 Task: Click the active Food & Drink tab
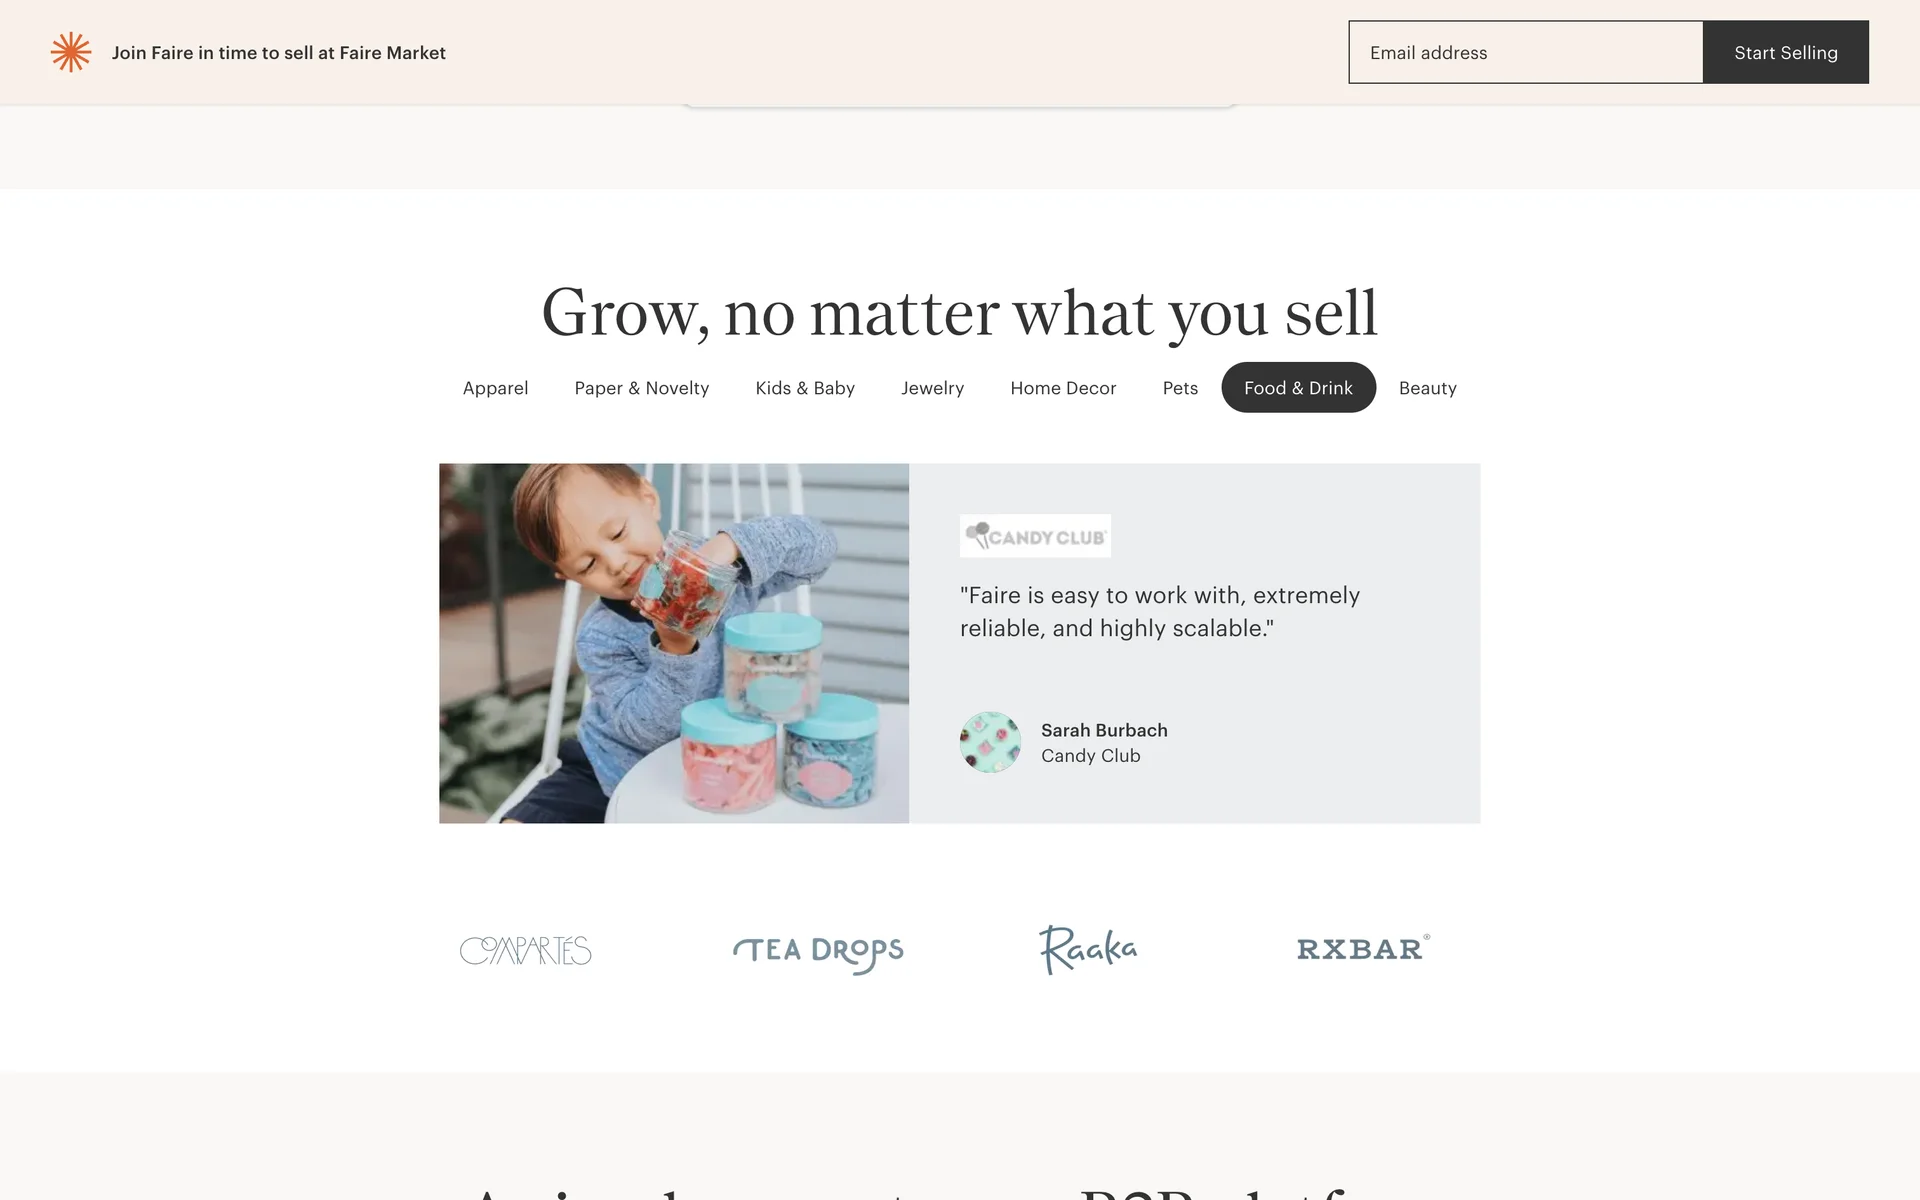tap(1298, 388)
